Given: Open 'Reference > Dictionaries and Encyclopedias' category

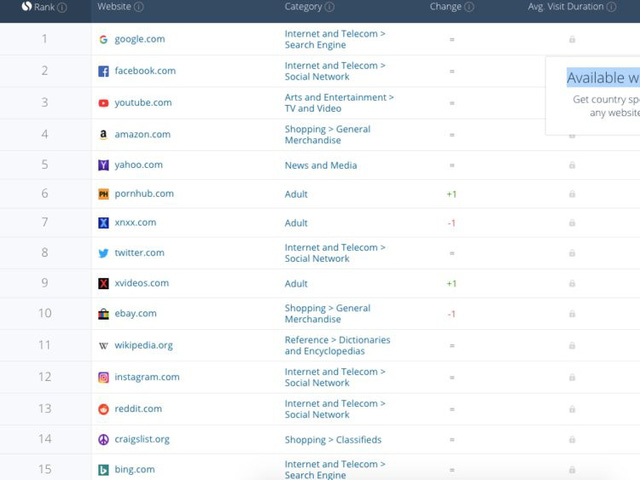Looking at the screenshot, I should click(338, 346).
